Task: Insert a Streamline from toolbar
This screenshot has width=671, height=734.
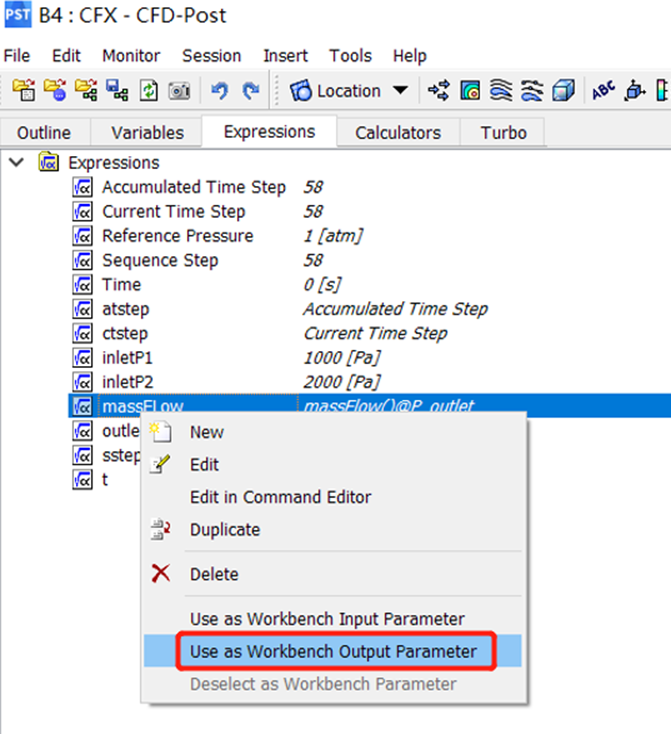Action: [501, 90]
